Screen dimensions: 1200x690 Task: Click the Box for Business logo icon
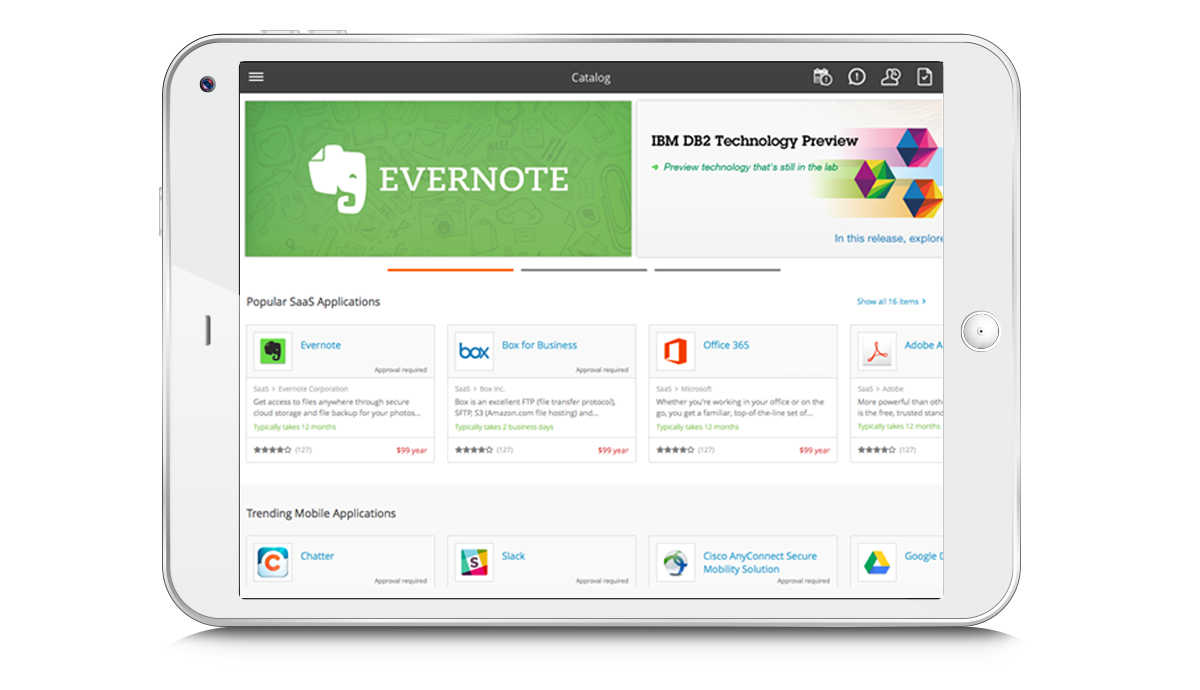474,351
